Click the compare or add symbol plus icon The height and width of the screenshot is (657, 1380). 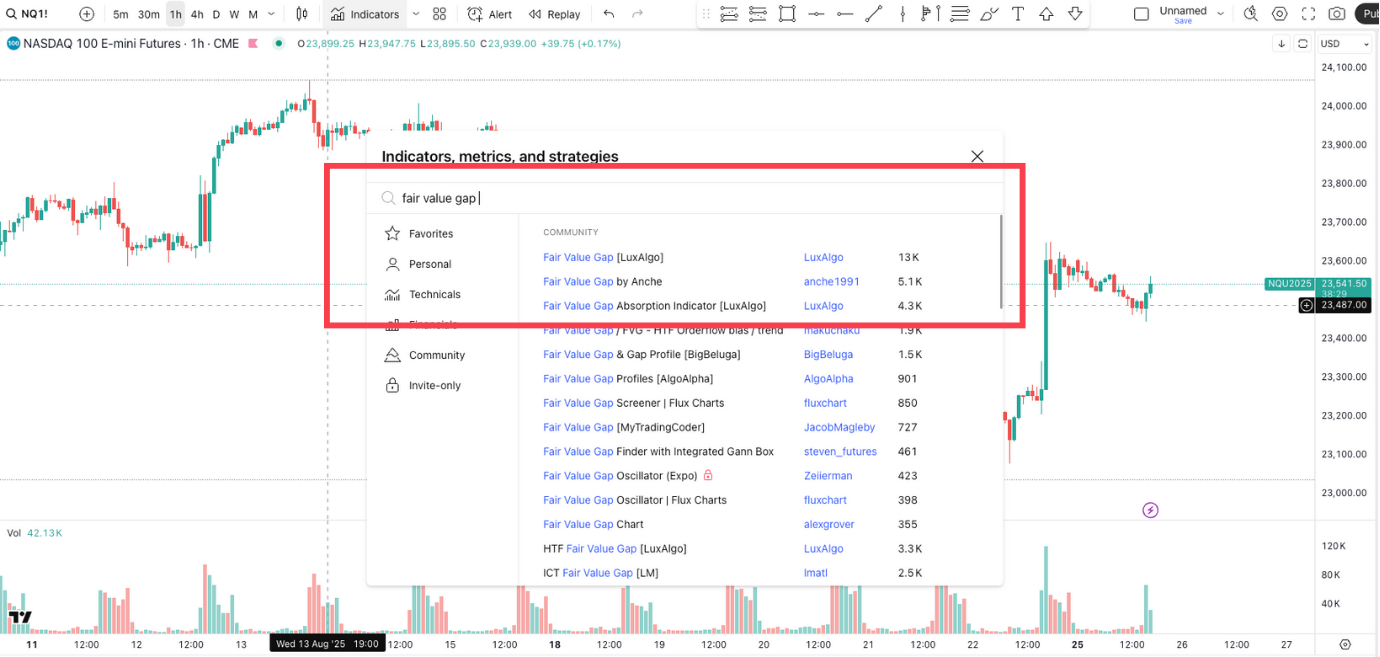coord(87,14)
